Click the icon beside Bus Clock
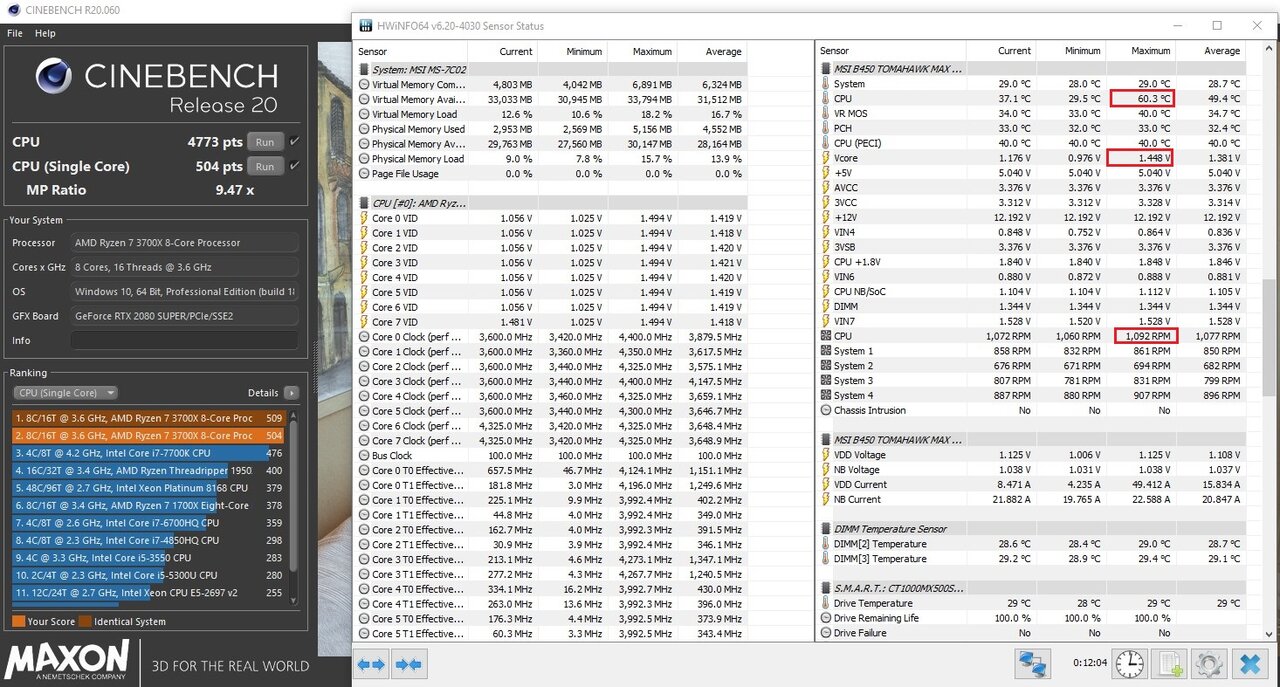The image size is (1280, 687). [364, 455]
